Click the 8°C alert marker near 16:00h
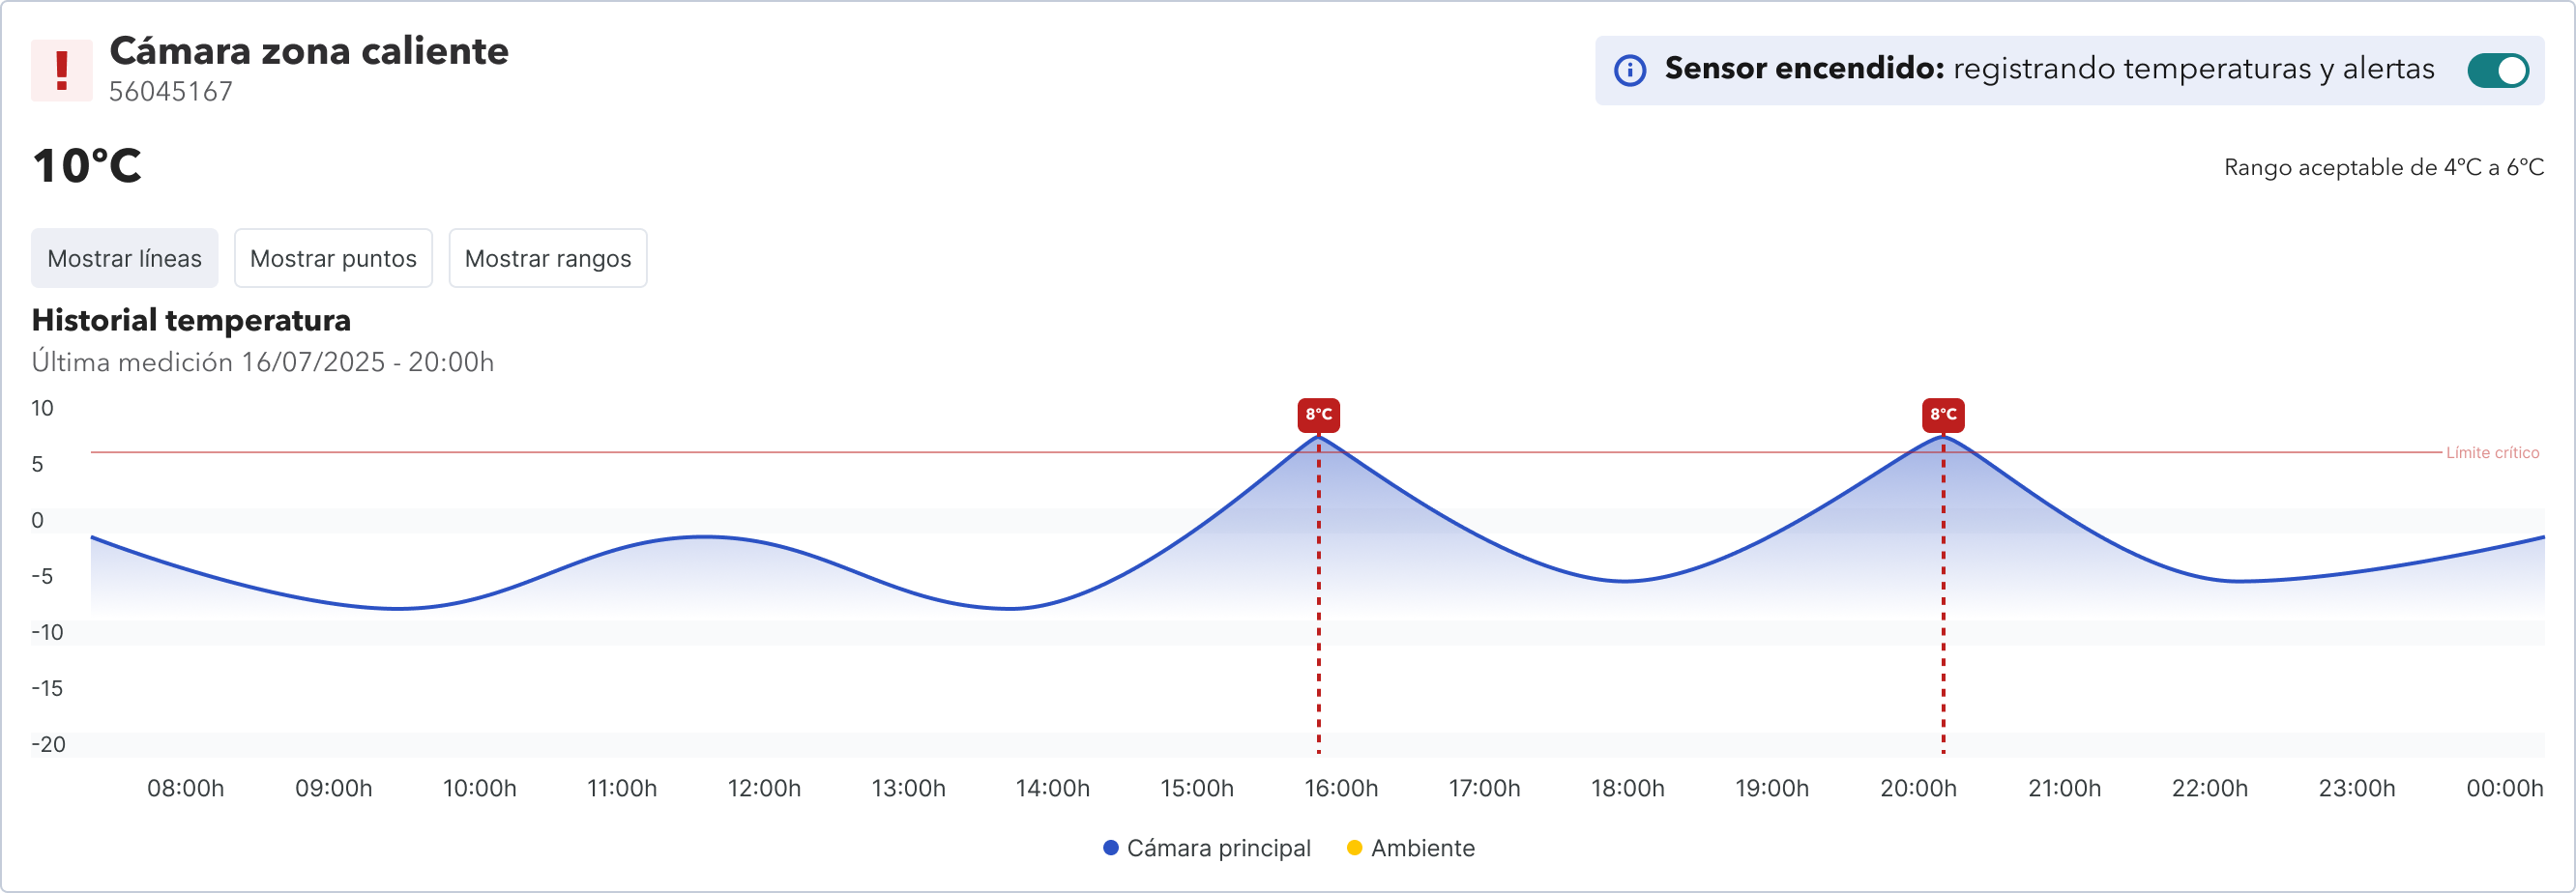 [x=1318, y=414]
